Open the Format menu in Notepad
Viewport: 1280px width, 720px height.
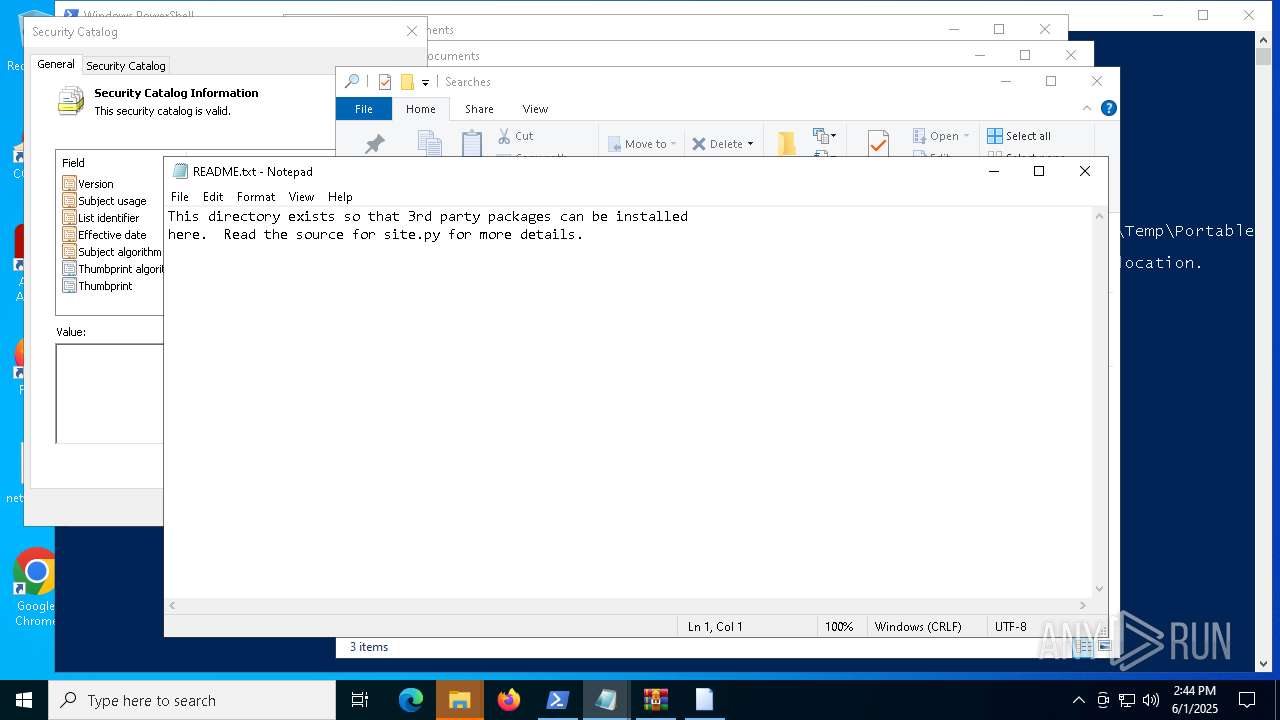256,197
